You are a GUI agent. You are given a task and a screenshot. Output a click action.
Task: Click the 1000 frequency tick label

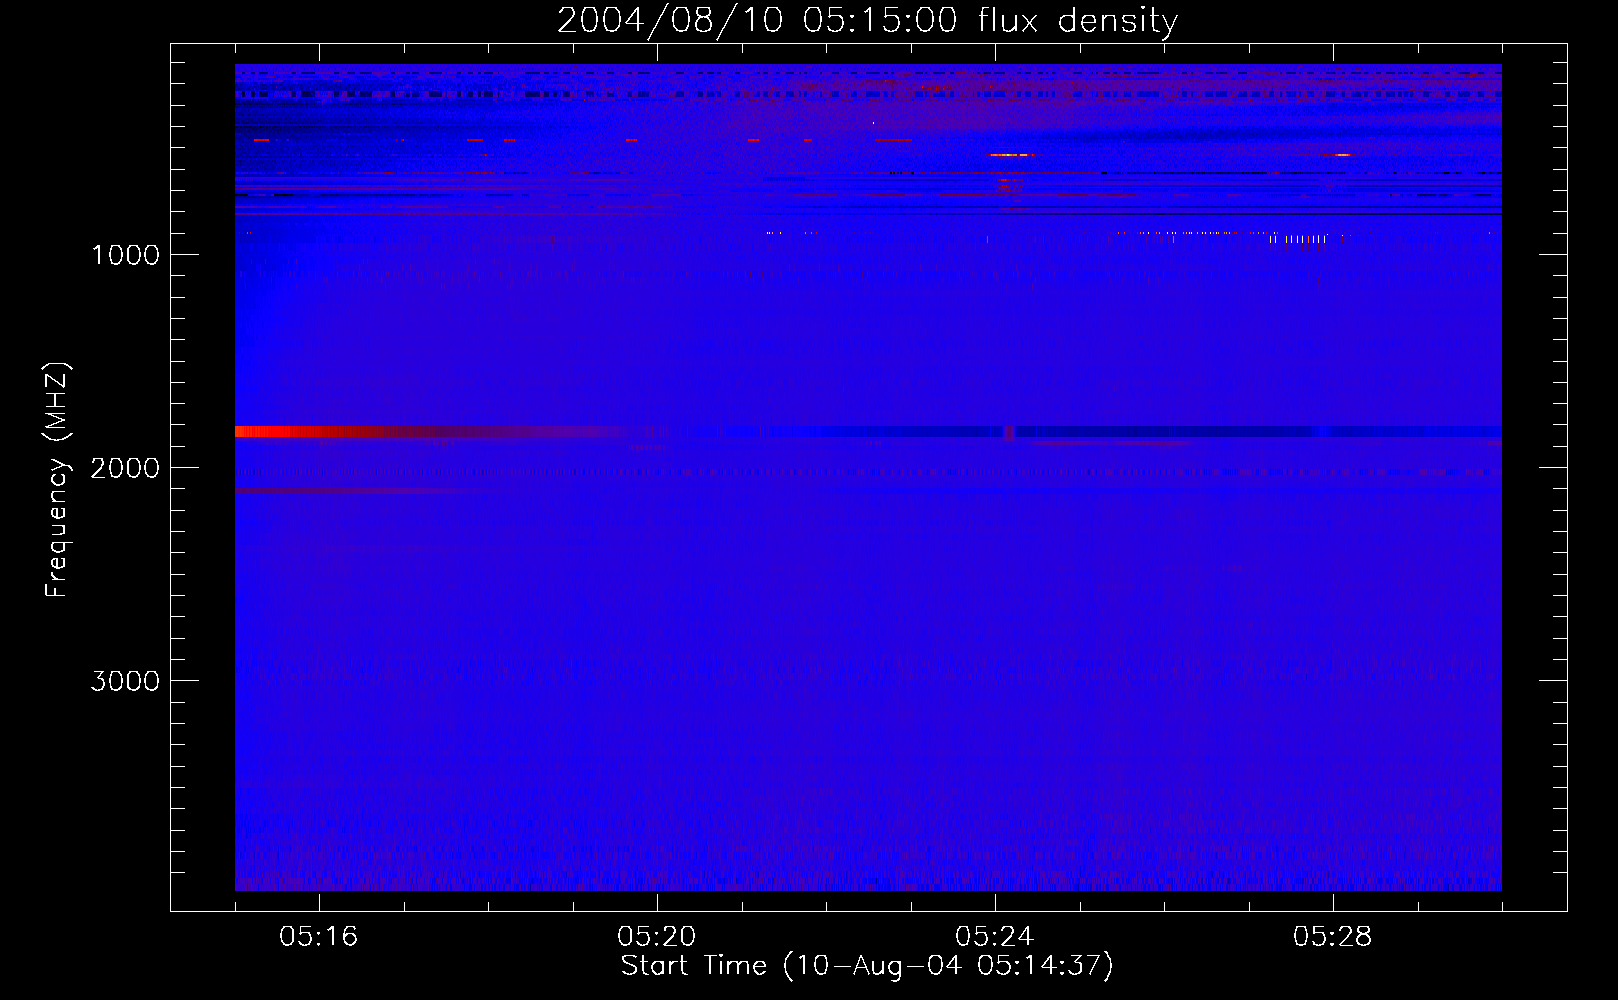(x=125, y=255)
